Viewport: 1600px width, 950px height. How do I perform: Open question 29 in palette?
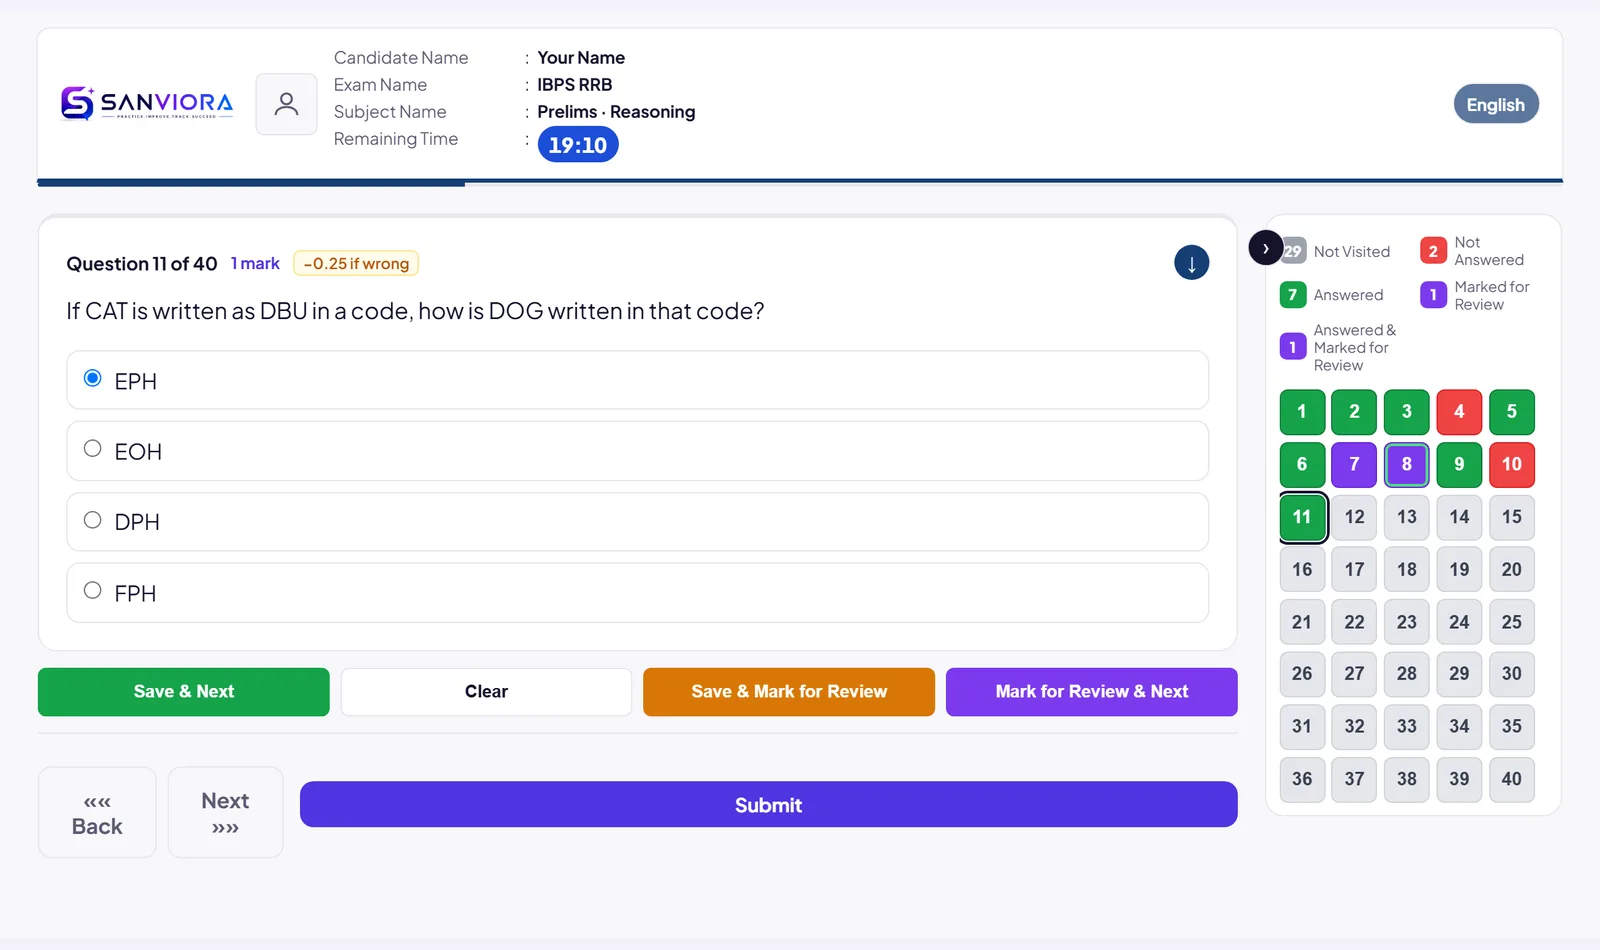[1459, 674]
